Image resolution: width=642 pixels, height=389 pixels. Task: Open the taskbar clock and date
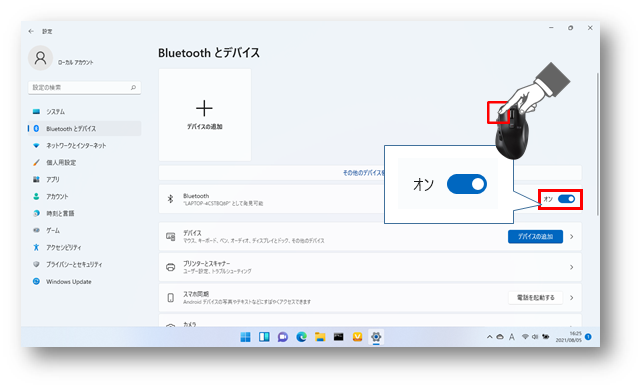click(x=569, y=337)
